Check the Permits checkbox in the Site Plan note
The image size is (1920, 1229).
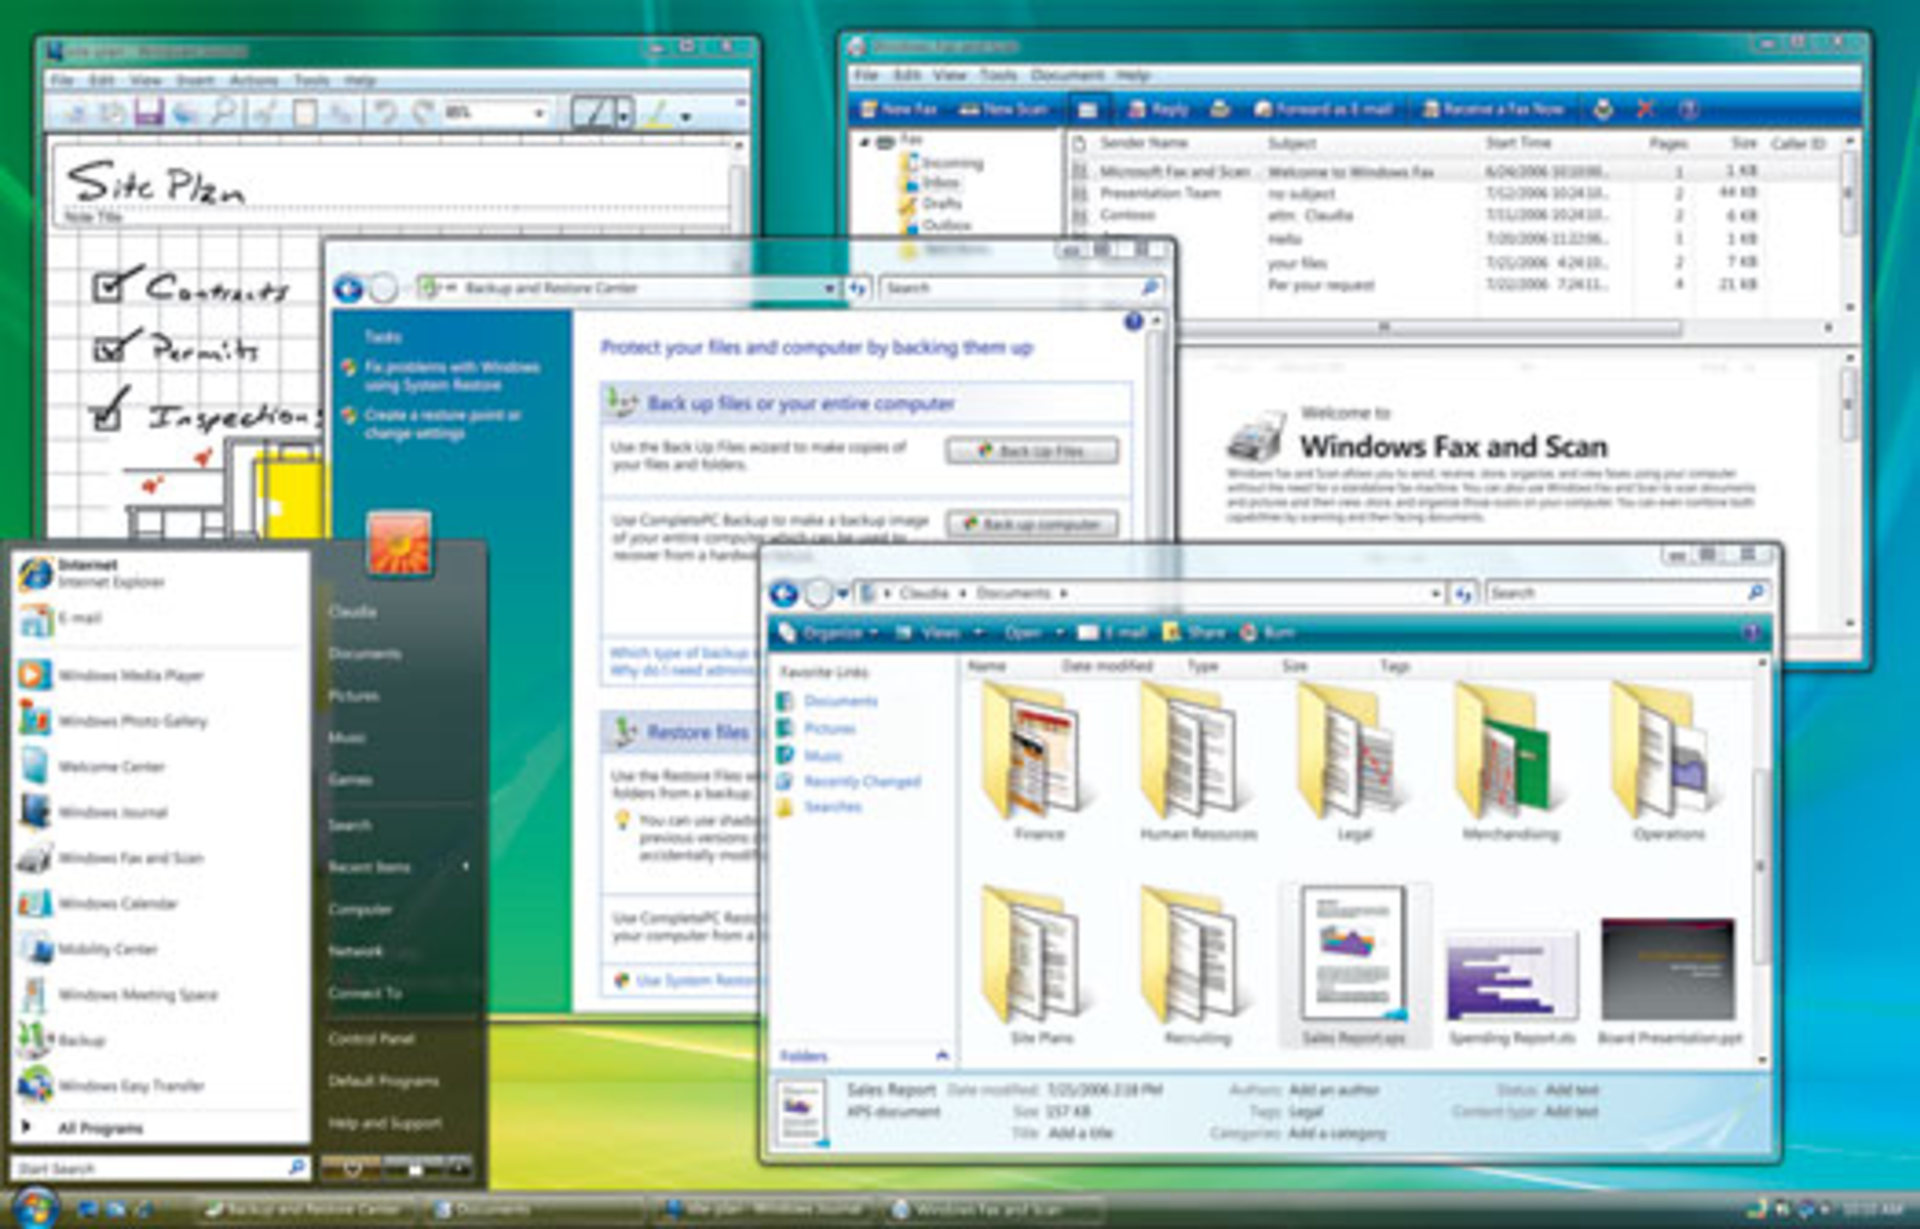(107, 348)
